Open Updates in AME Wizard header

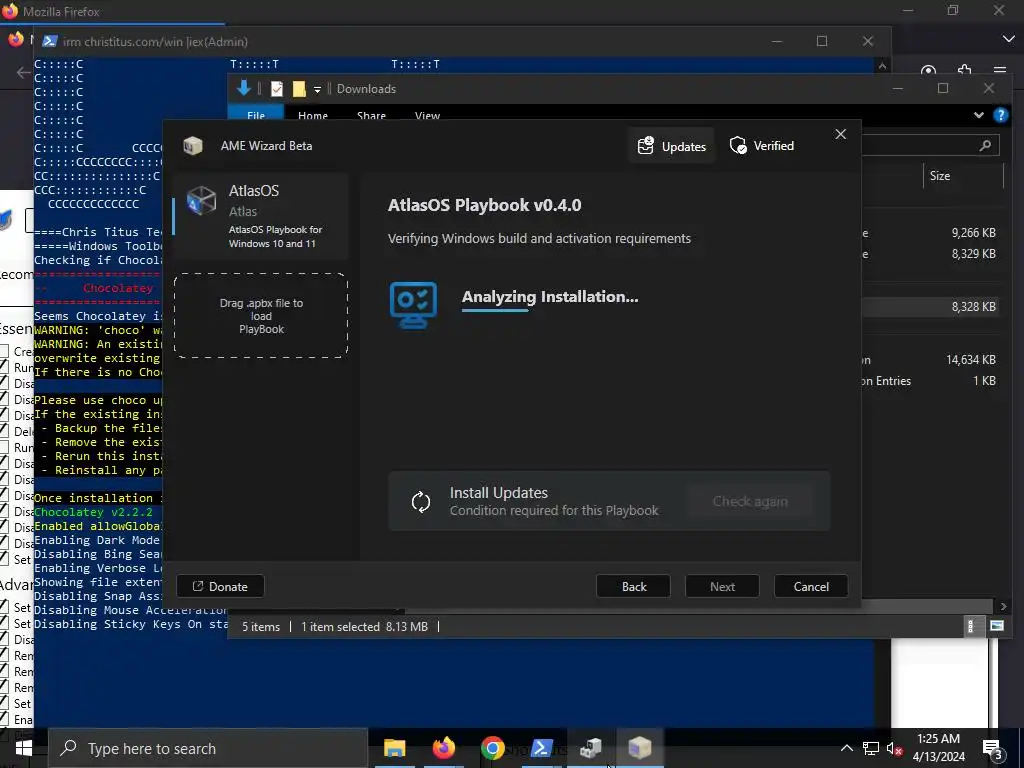(x=671, y=146)
